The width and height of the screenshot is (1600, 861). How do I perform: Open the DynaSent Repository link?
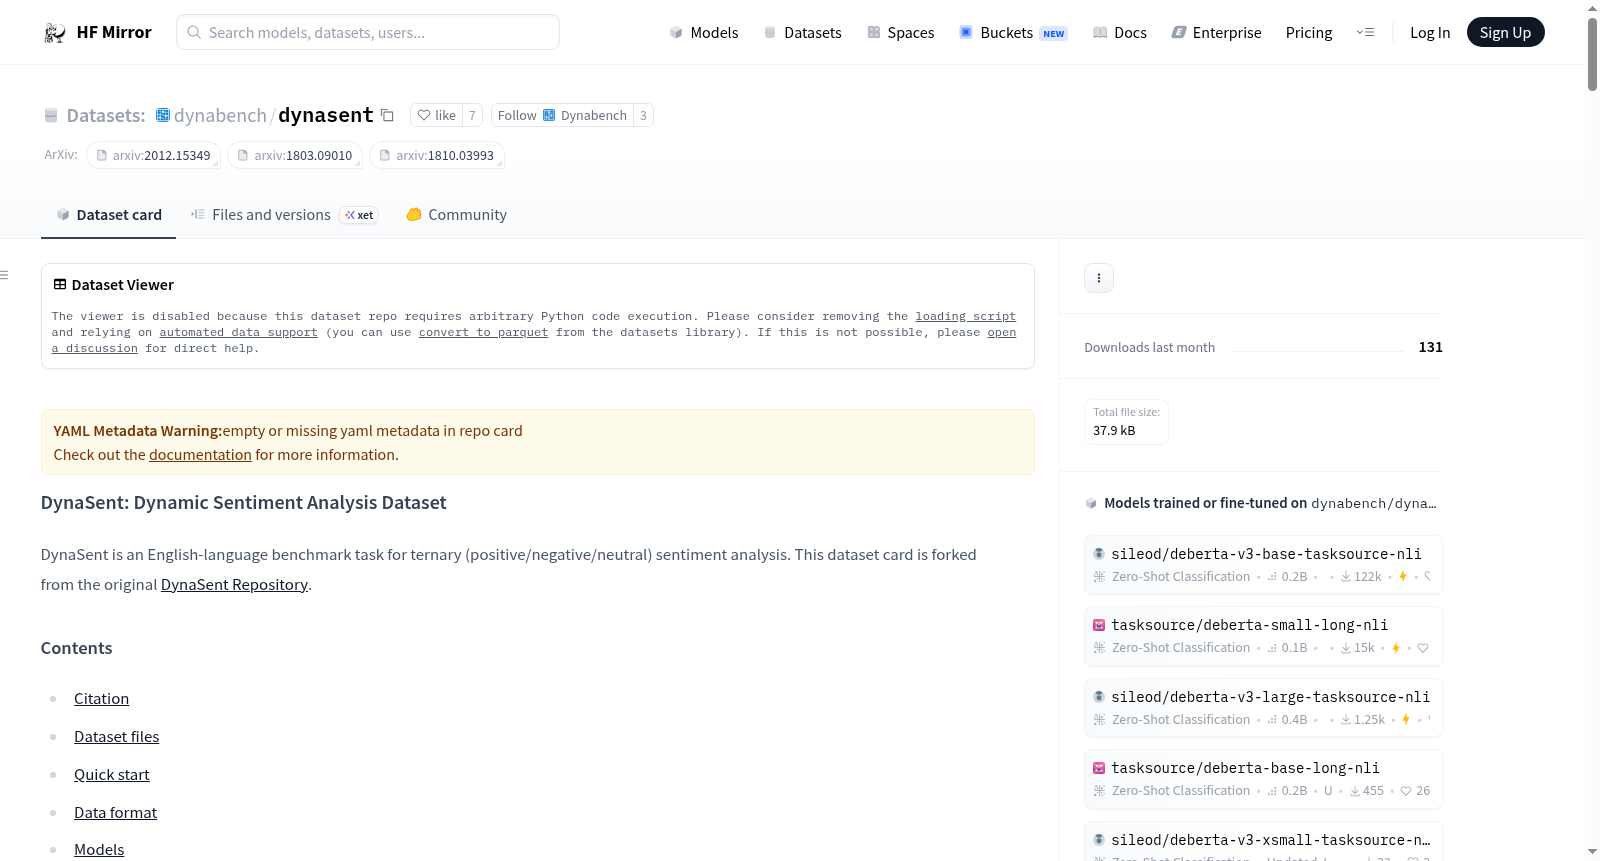[x=234, y=585]
